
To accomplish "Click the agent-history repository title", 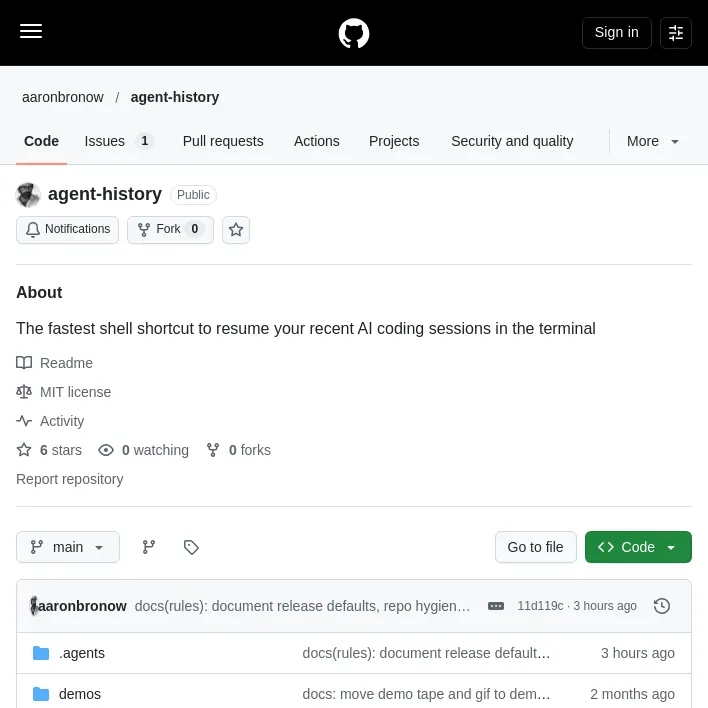I will (105, 194).
